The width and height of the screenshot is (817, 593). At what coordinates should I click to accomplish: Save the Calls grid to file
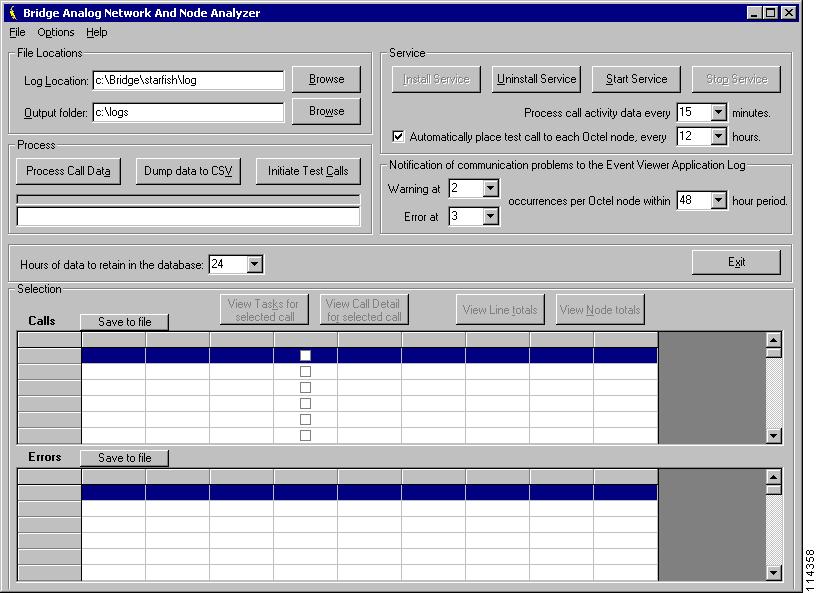pyautogui.click(x=125, y=322)
